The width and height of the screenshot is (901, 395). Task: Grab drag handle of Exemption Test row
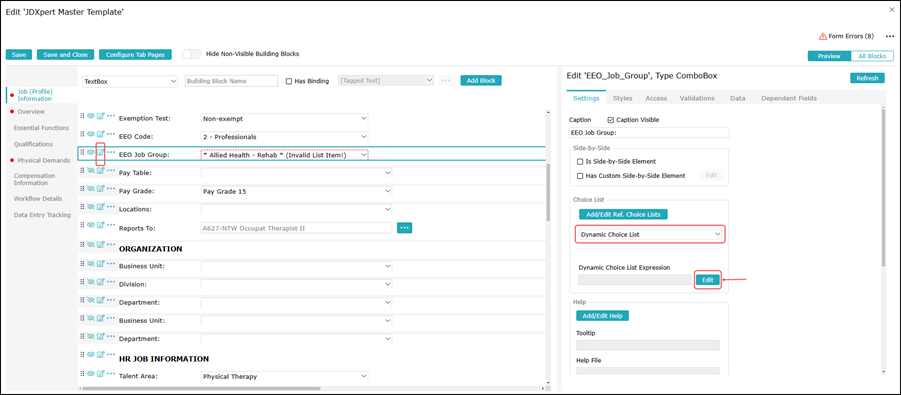[x=82, y=117]
